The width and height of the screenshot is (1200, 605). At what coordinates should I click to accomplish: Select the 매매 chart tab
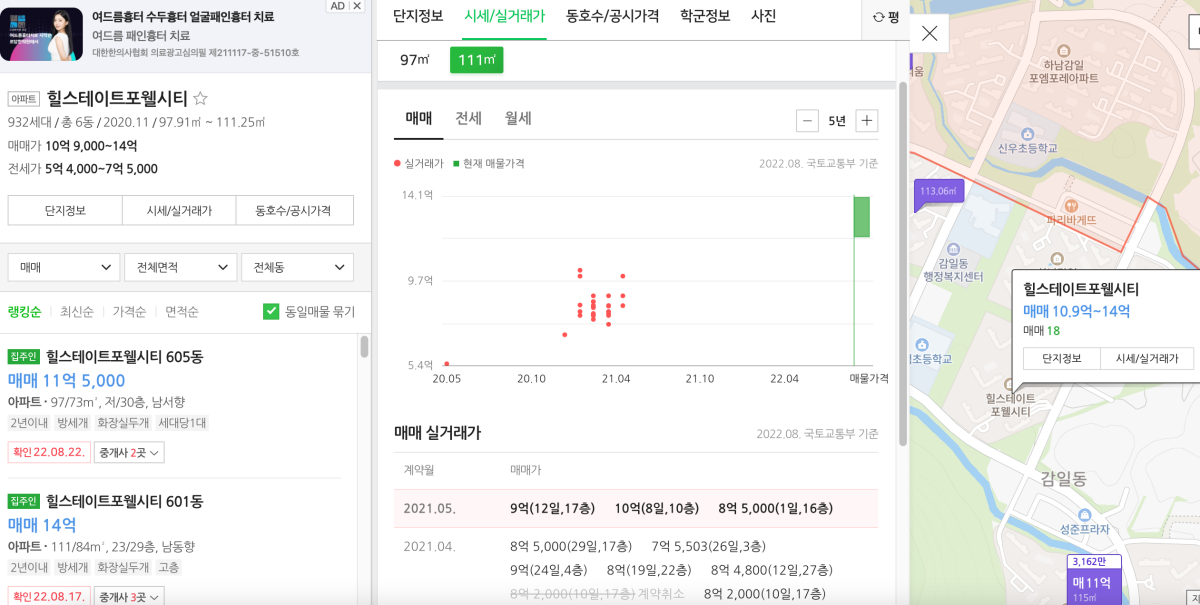coord(418,118)
